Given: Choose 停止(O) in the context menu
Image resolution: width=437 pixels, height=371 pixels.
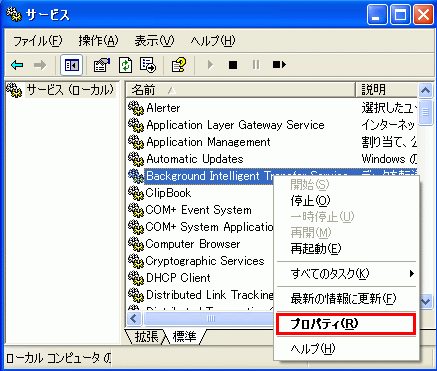Looking at the screenshot, I should click(x=346, y=201).
